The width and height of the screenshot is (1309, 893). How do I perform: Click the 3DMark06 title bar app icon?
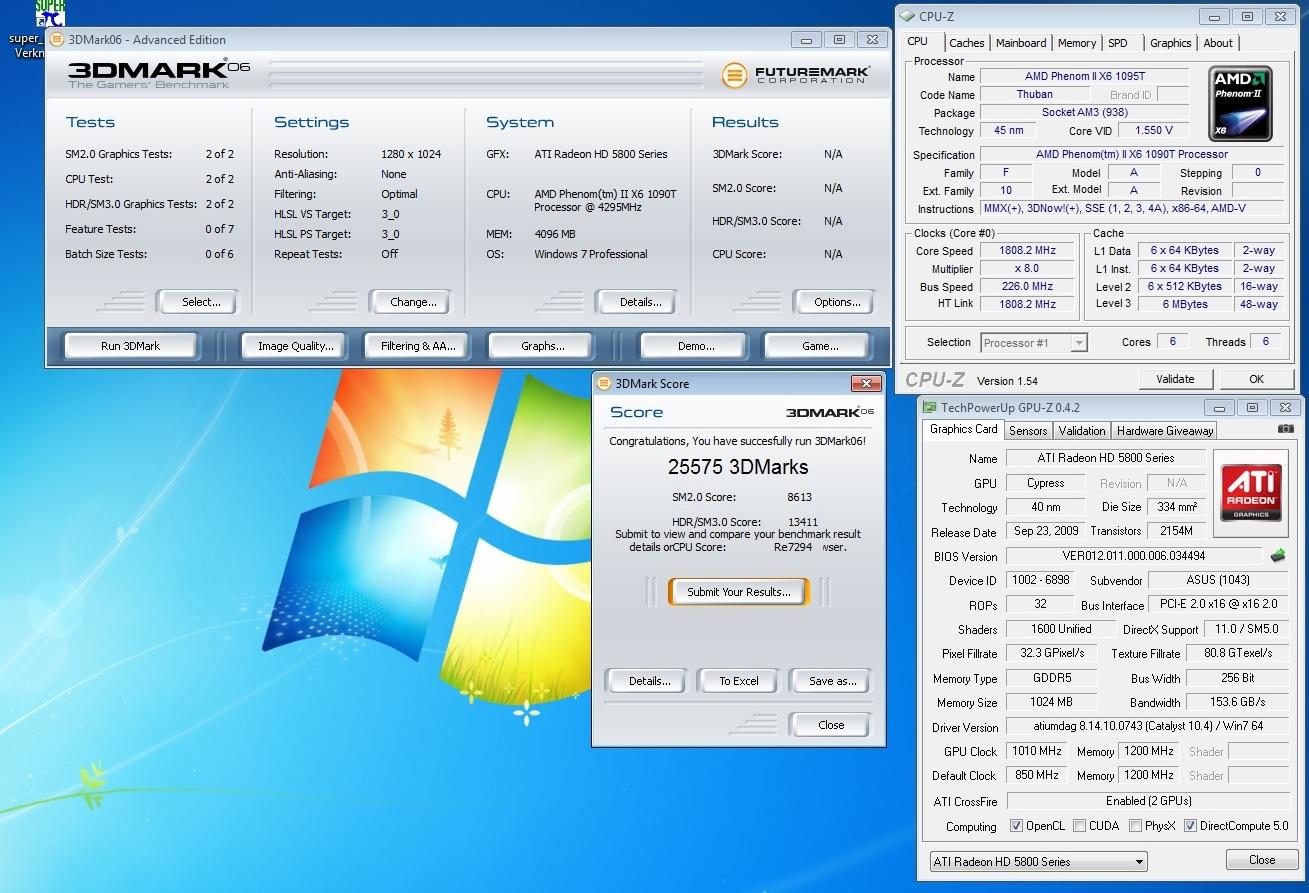tap(57, 39)
